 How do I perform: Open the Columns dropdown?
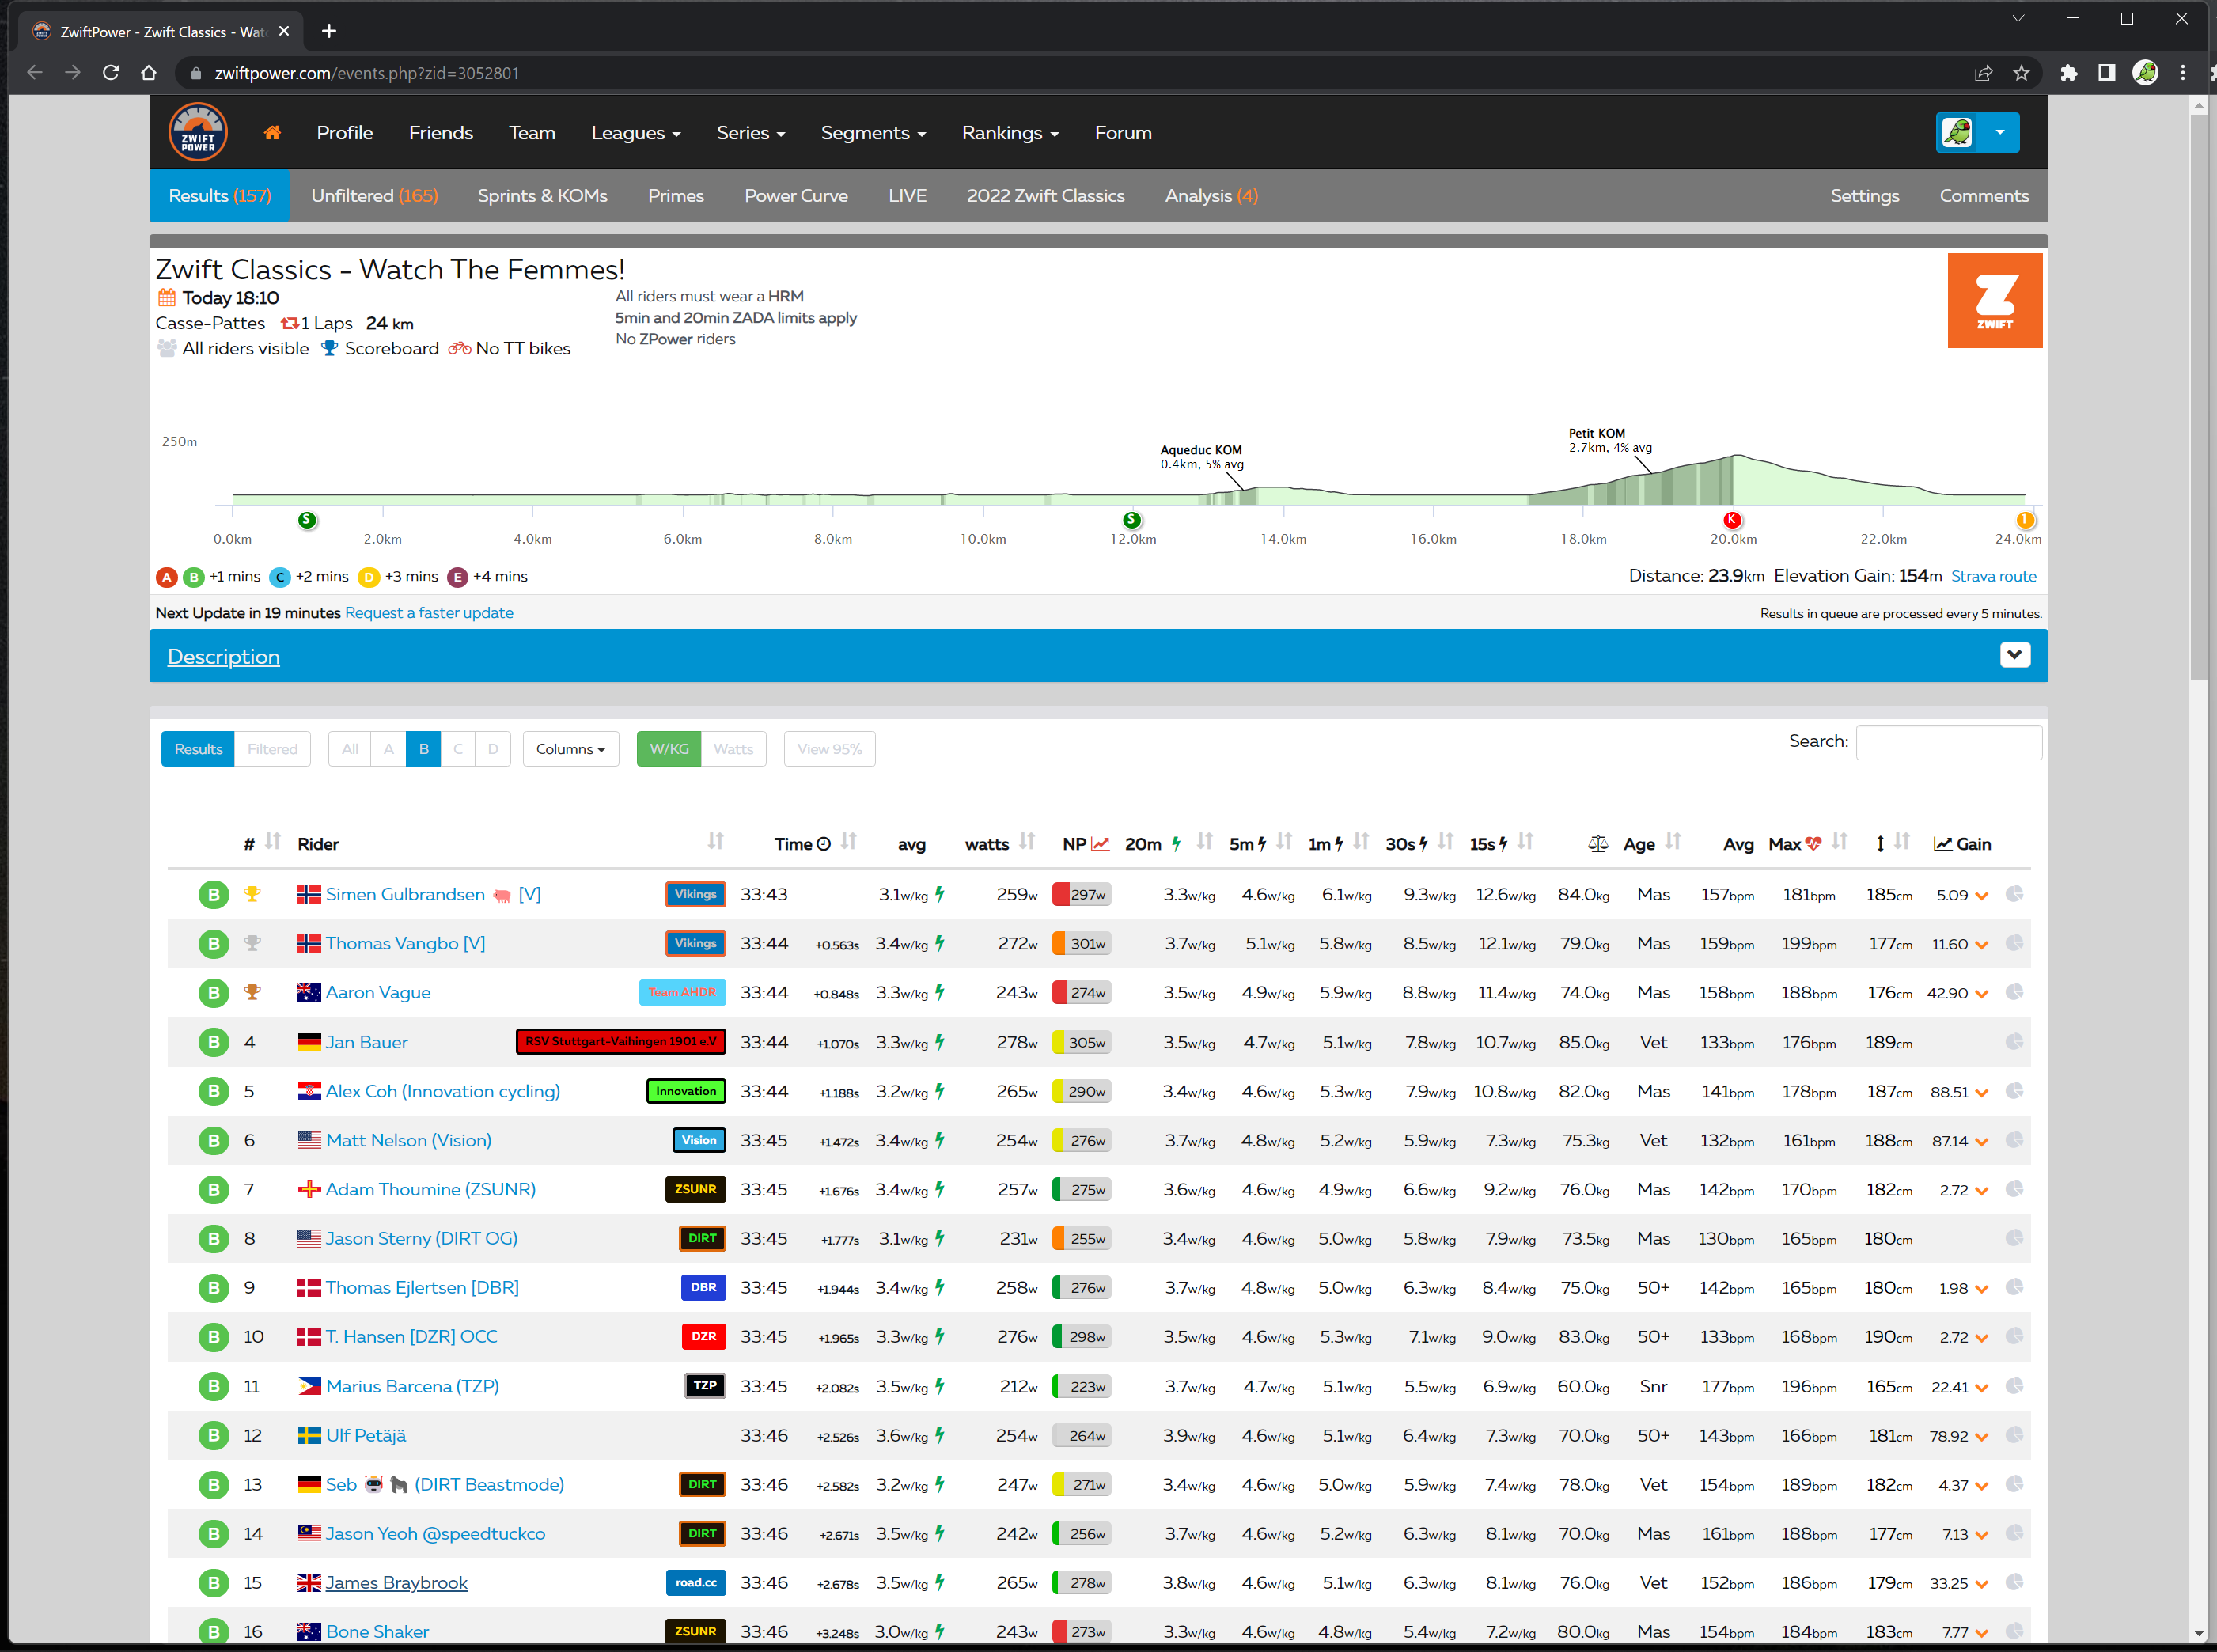(570, 749)
